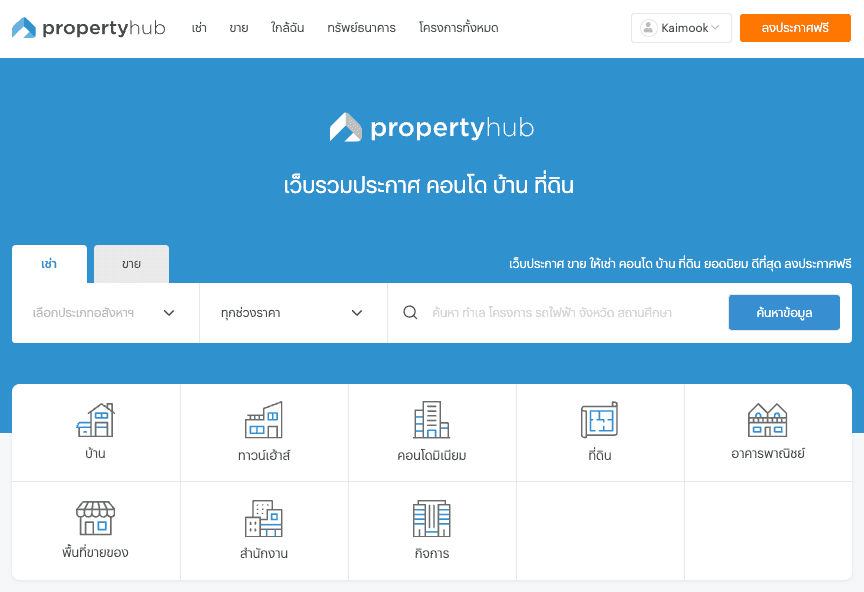
Task: Click the user avatar icon next to Kaimook
Action: coord(649,28)
